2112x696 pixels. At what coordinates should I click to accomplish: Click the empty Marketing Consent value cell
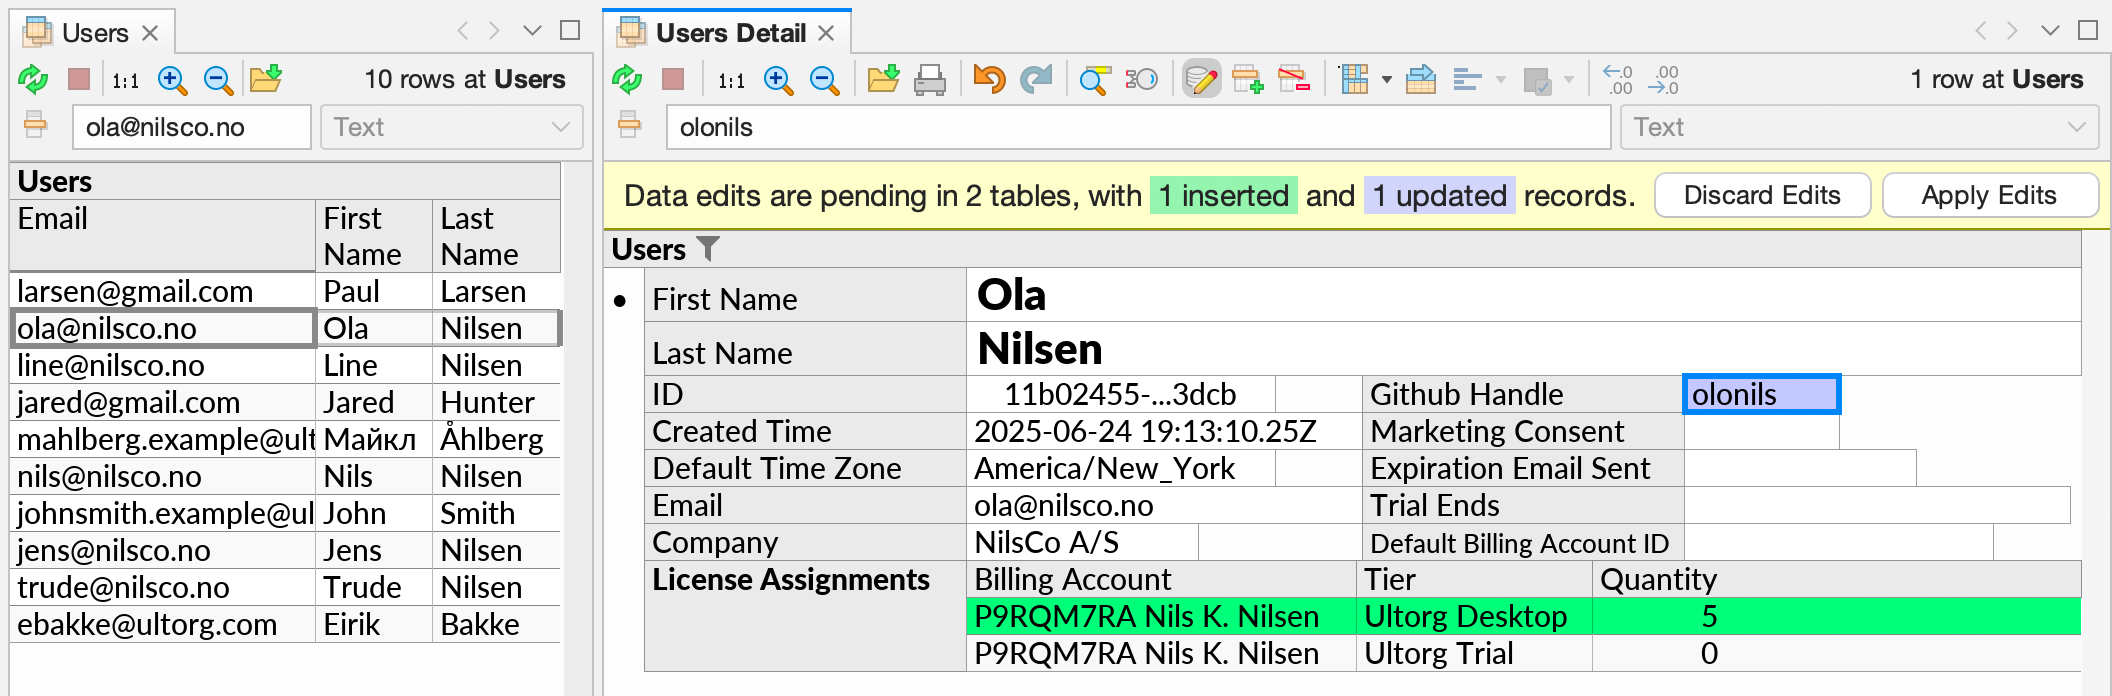click(x=1761, y=431)
